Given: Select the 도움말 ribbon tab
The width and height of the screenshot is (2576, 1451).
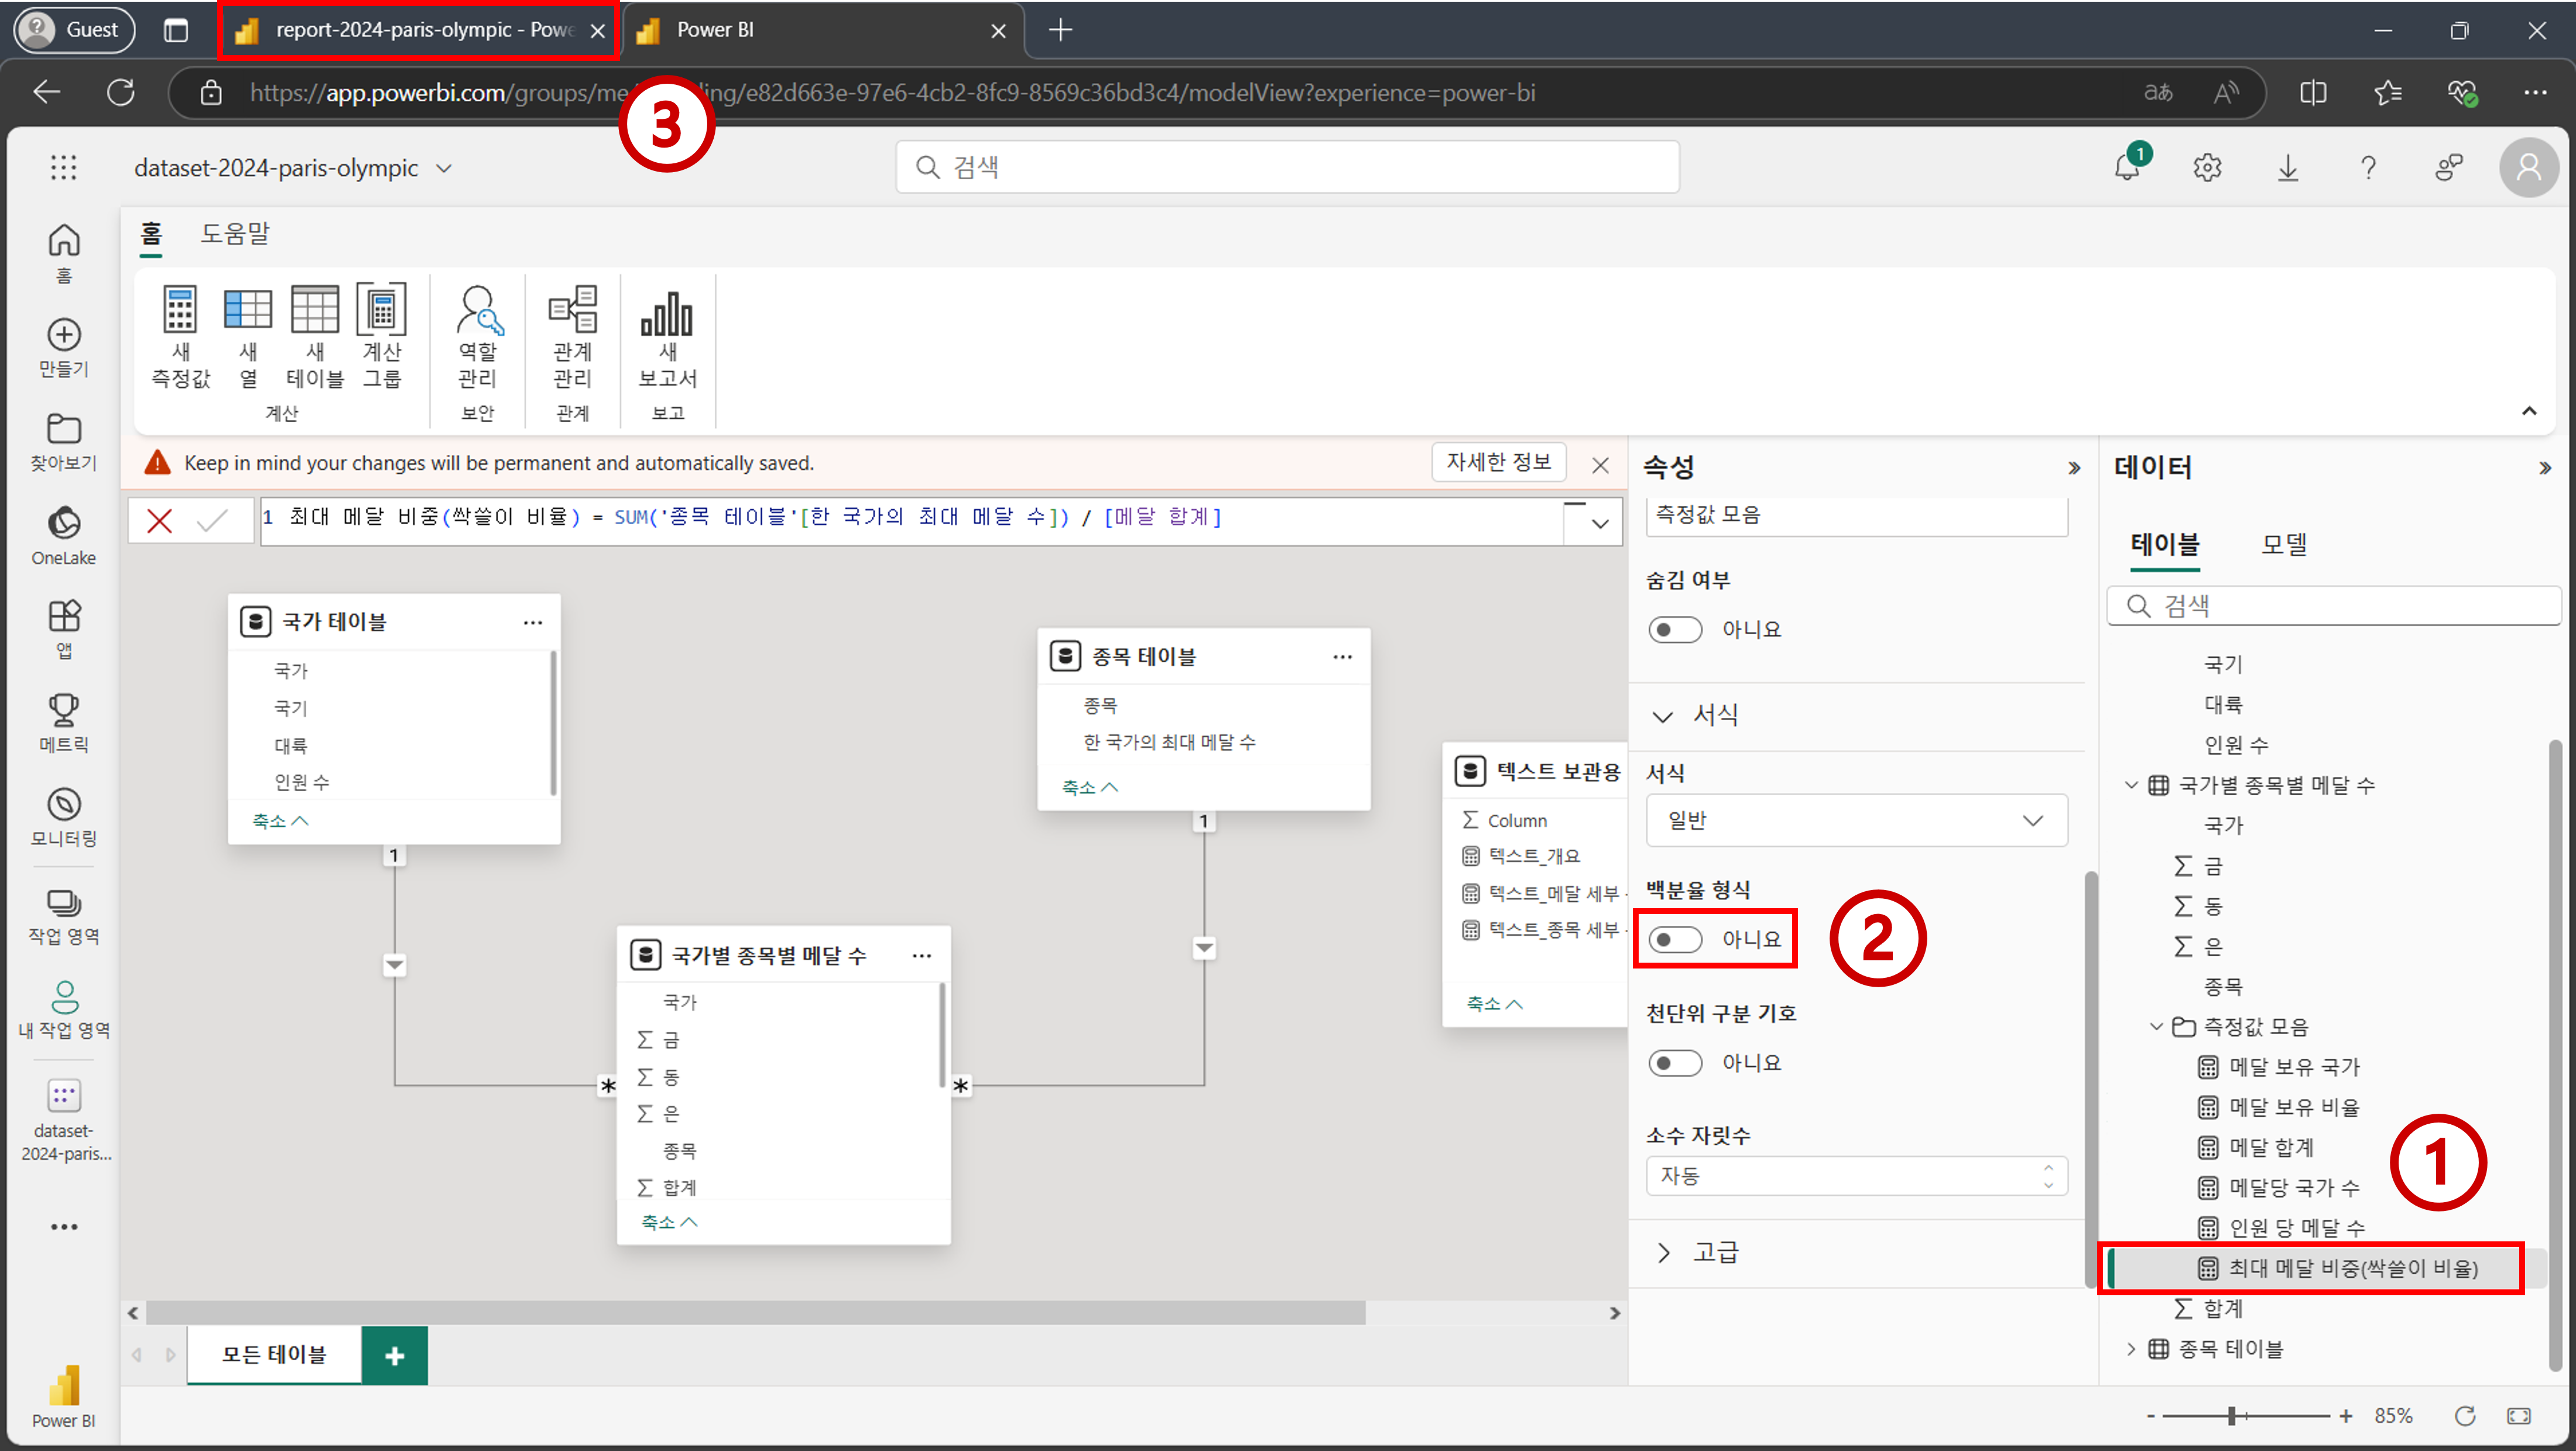Looking at the screenshot, I should (x=235, y=233).
